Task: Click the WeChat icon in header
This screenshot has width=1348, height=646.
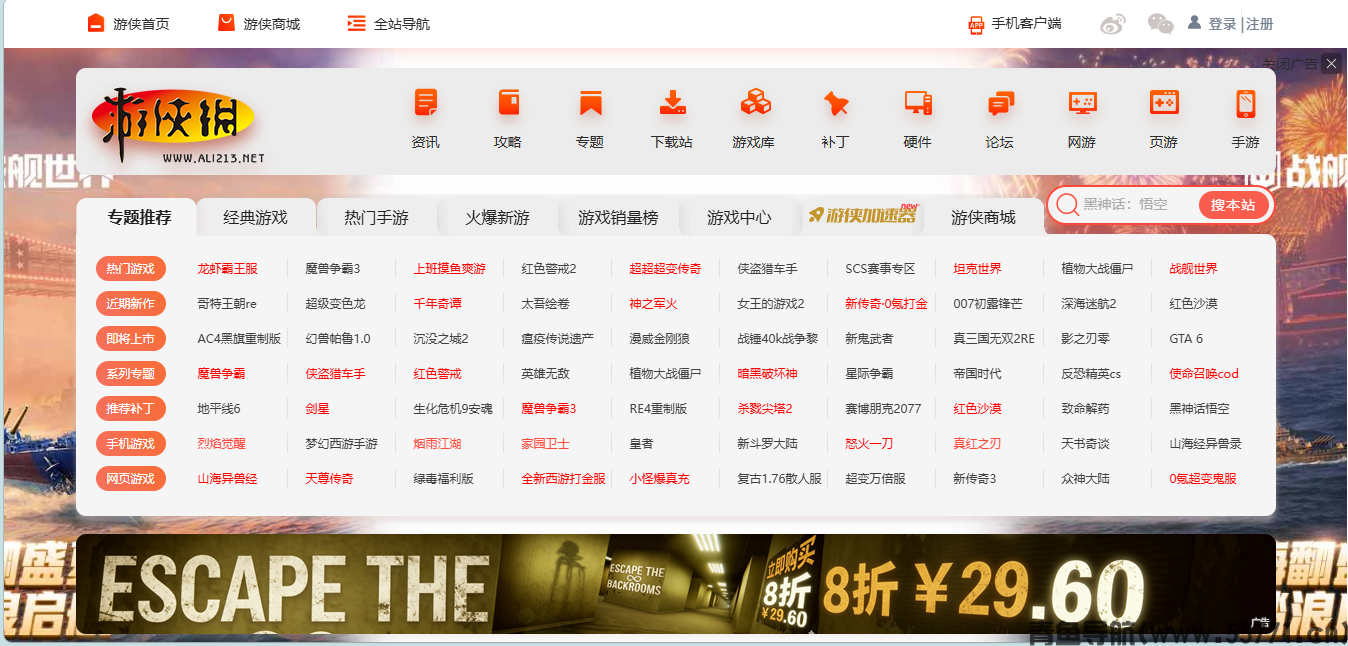Action: [1160, 24]
